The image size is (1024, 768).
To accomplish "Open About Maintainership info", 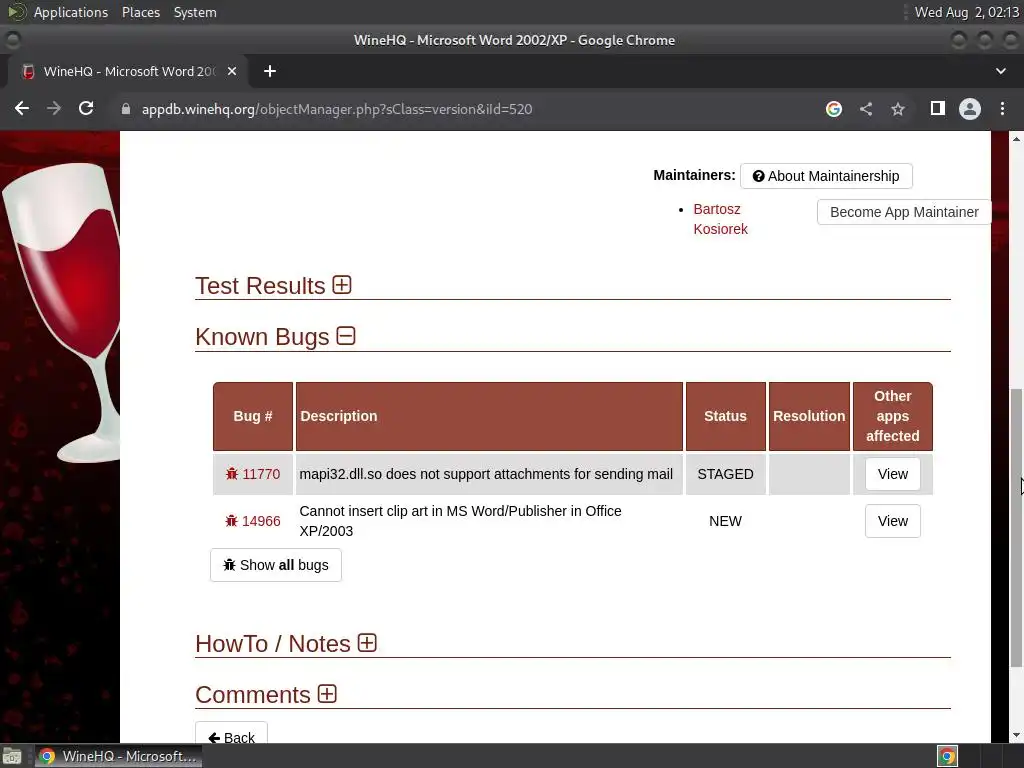I will [x=826, y=176].
